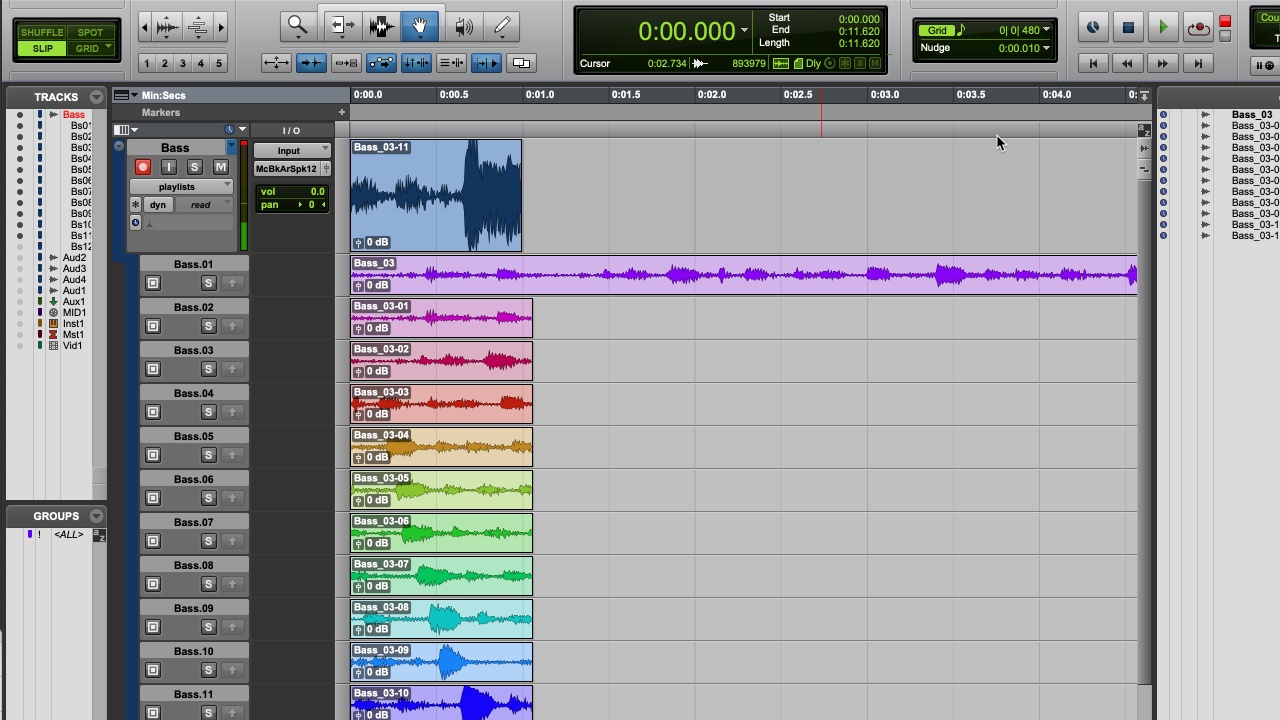Select the Zoomer tool
The height and width of the screenshot is (720, 1280).
297,26
